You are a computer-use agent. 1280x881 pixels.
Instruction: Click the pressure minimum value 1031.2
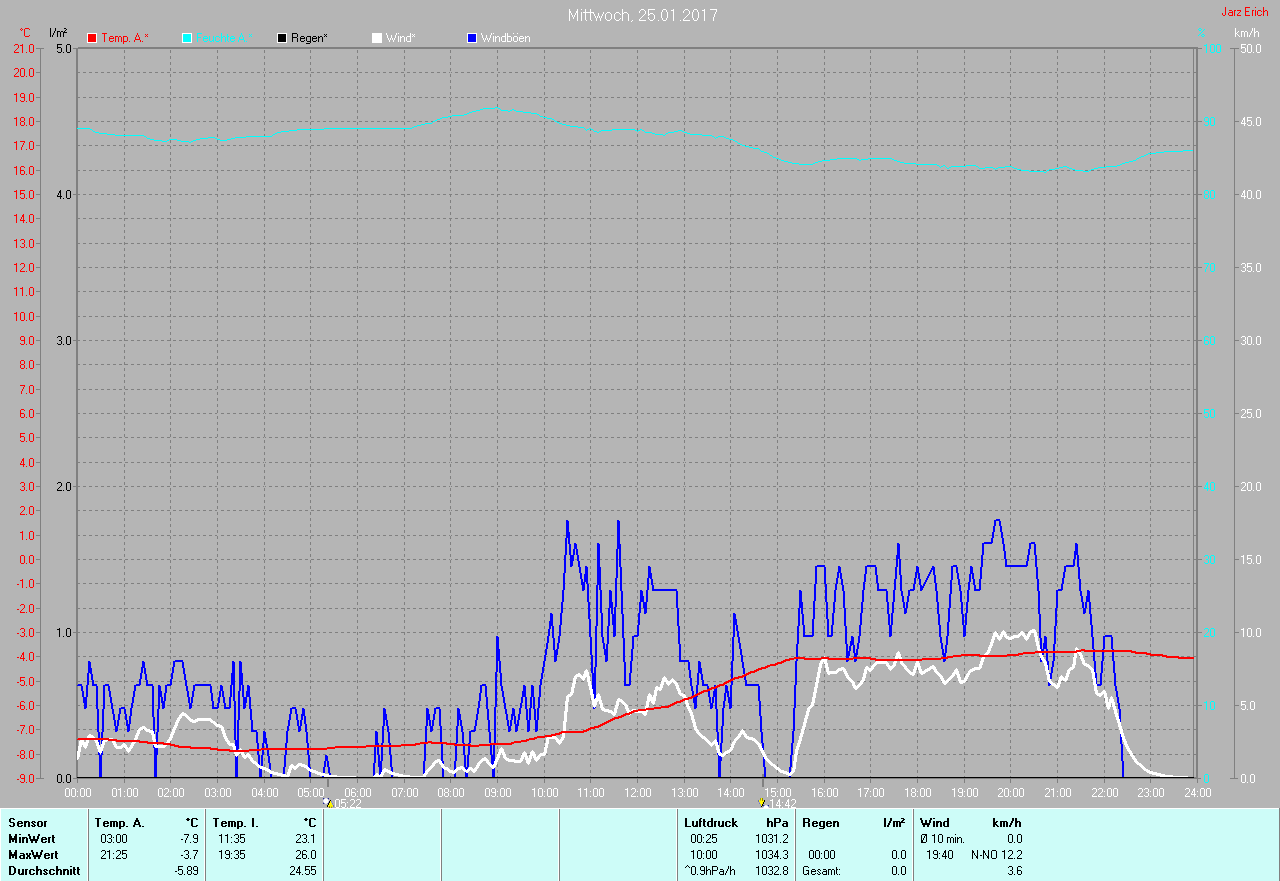pos(771,839)
